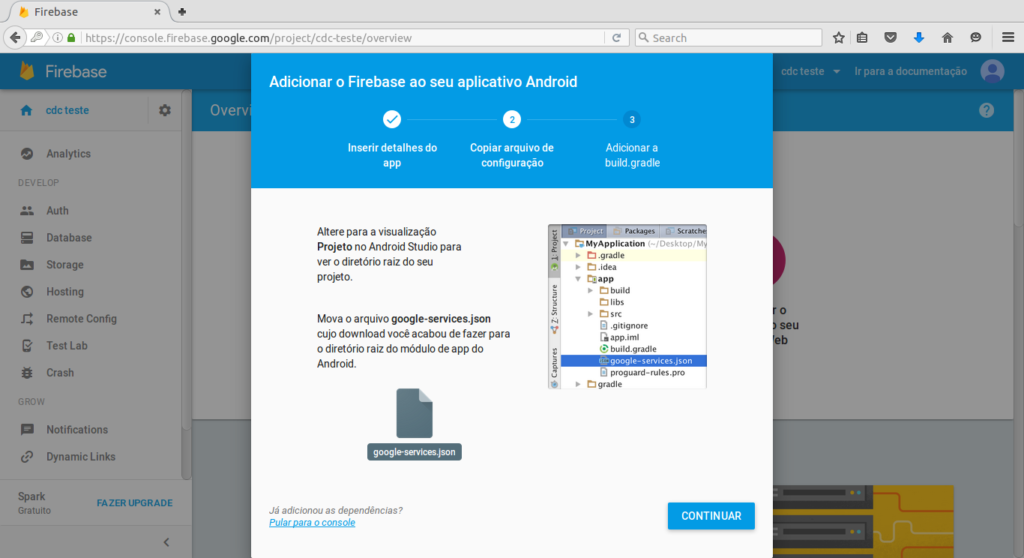Viewport: 1024px width, 558px height.
Task: Click the Test Lab sidebar icon
Action: tap(27, 346)
